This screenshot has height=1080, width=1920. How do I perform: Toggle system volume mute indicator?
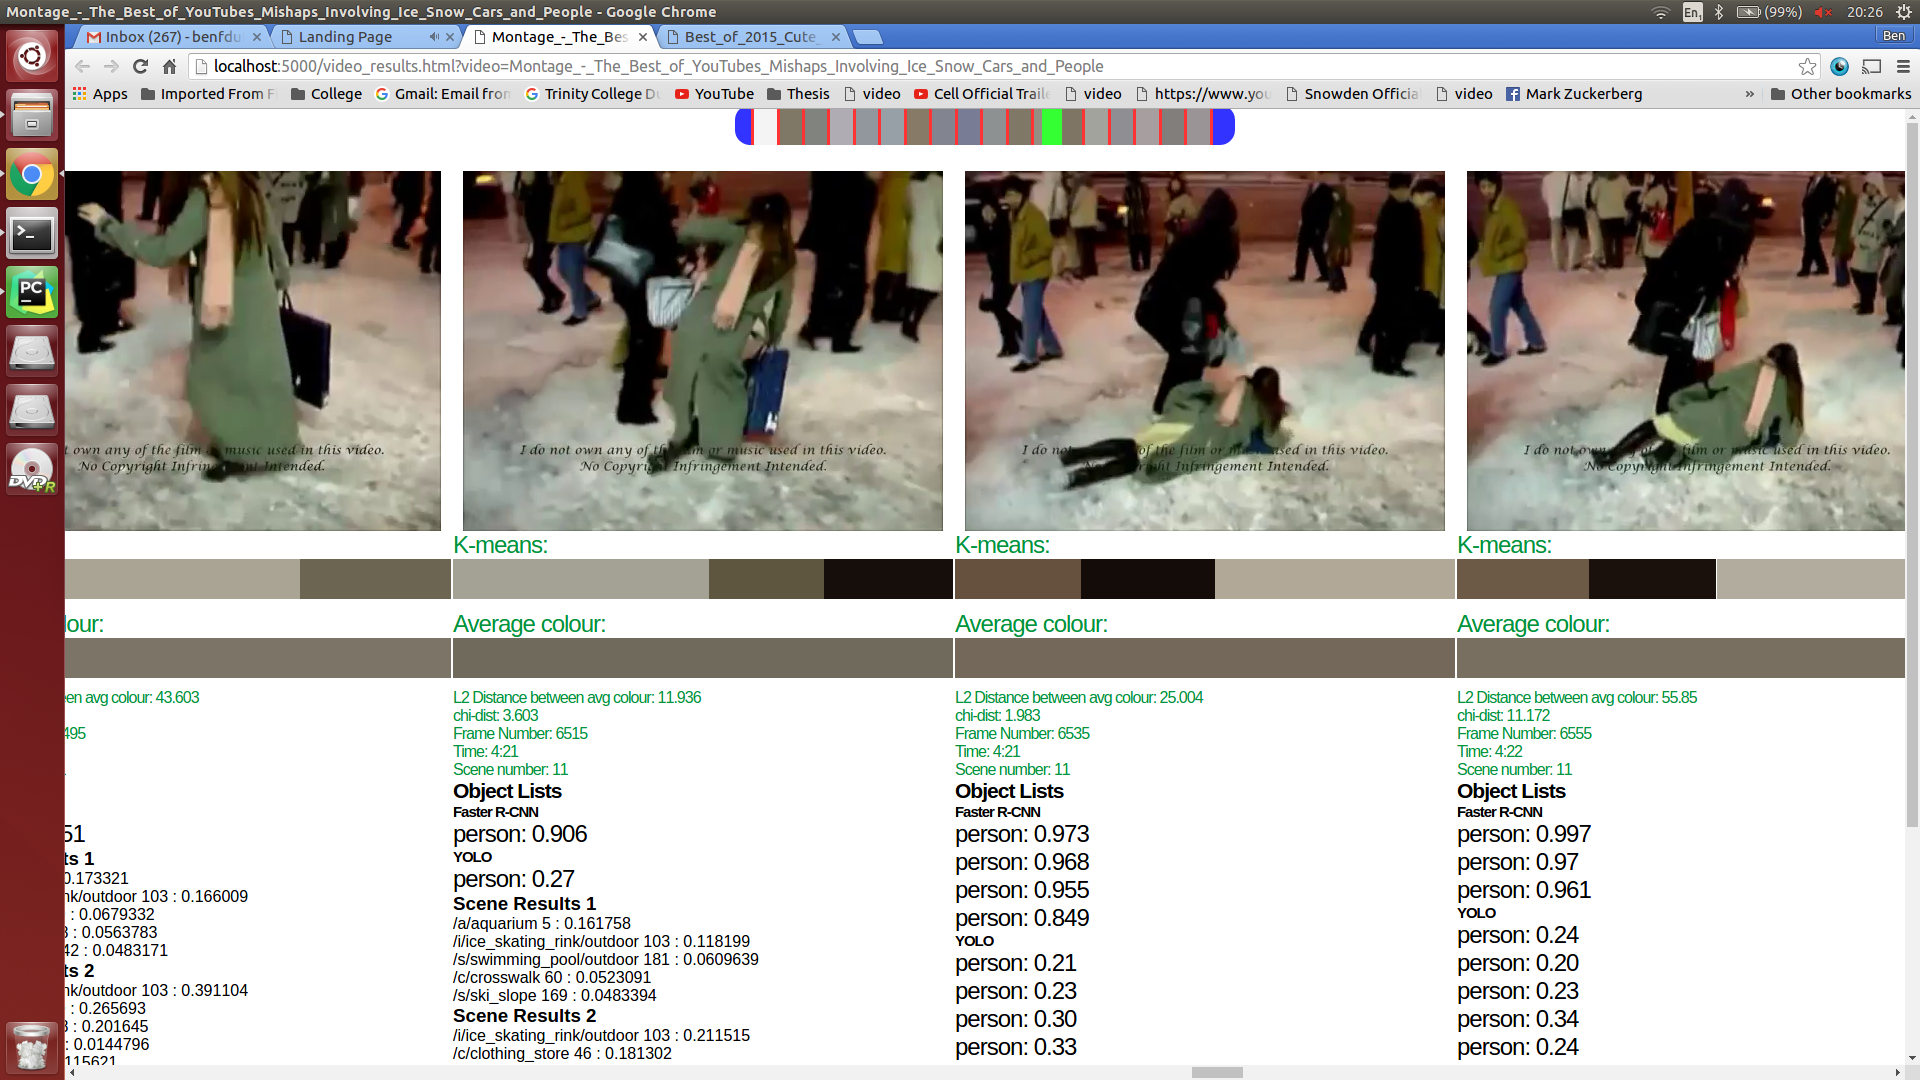click(1823, 12)
